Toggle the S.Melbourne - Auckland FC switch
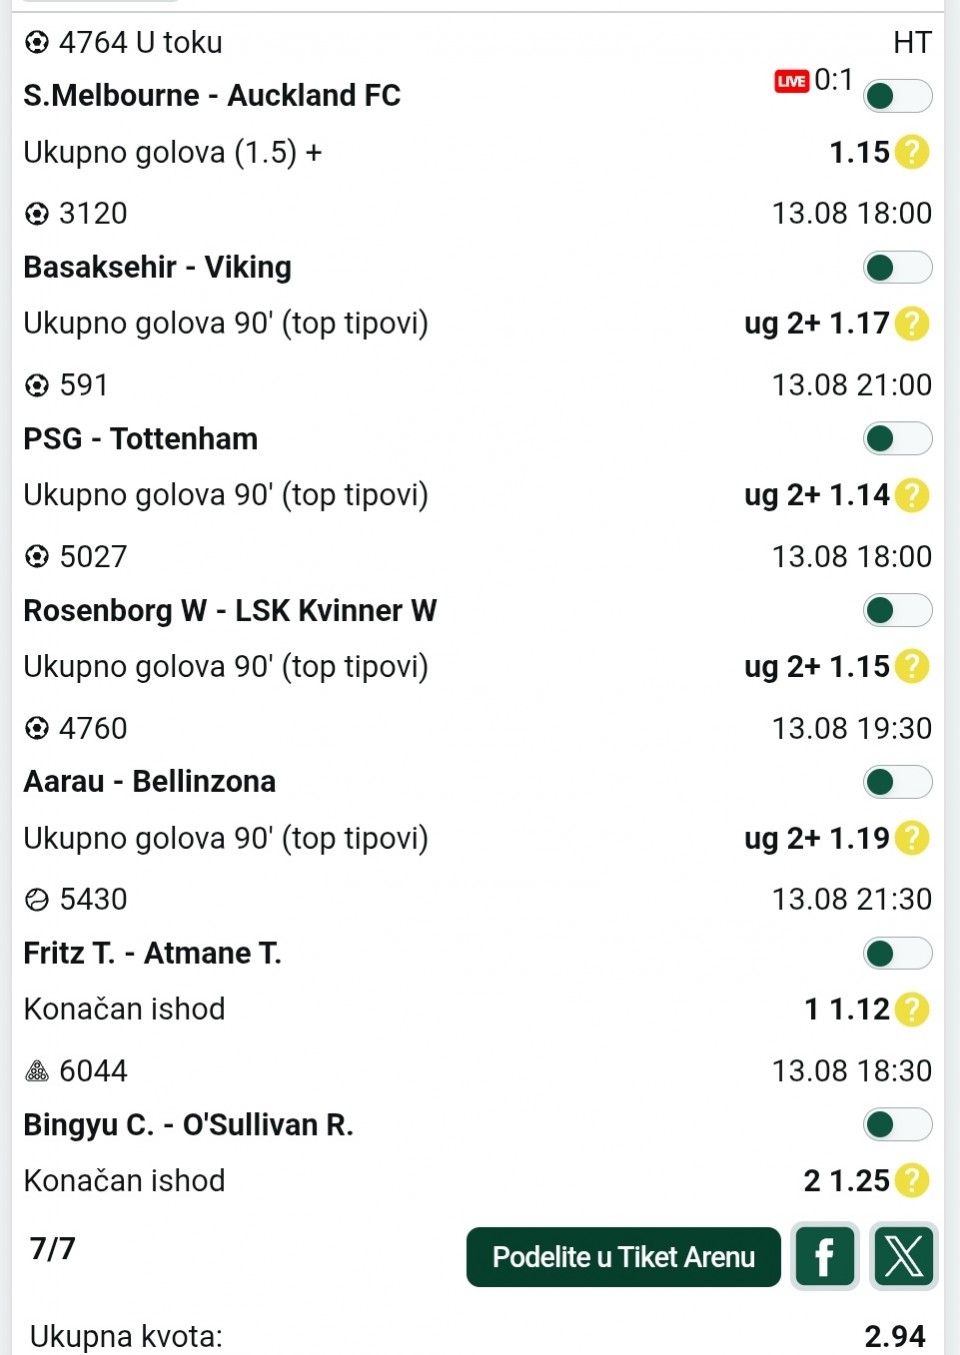This screenshot has width=960, height=1355. [x=897, y=96]
